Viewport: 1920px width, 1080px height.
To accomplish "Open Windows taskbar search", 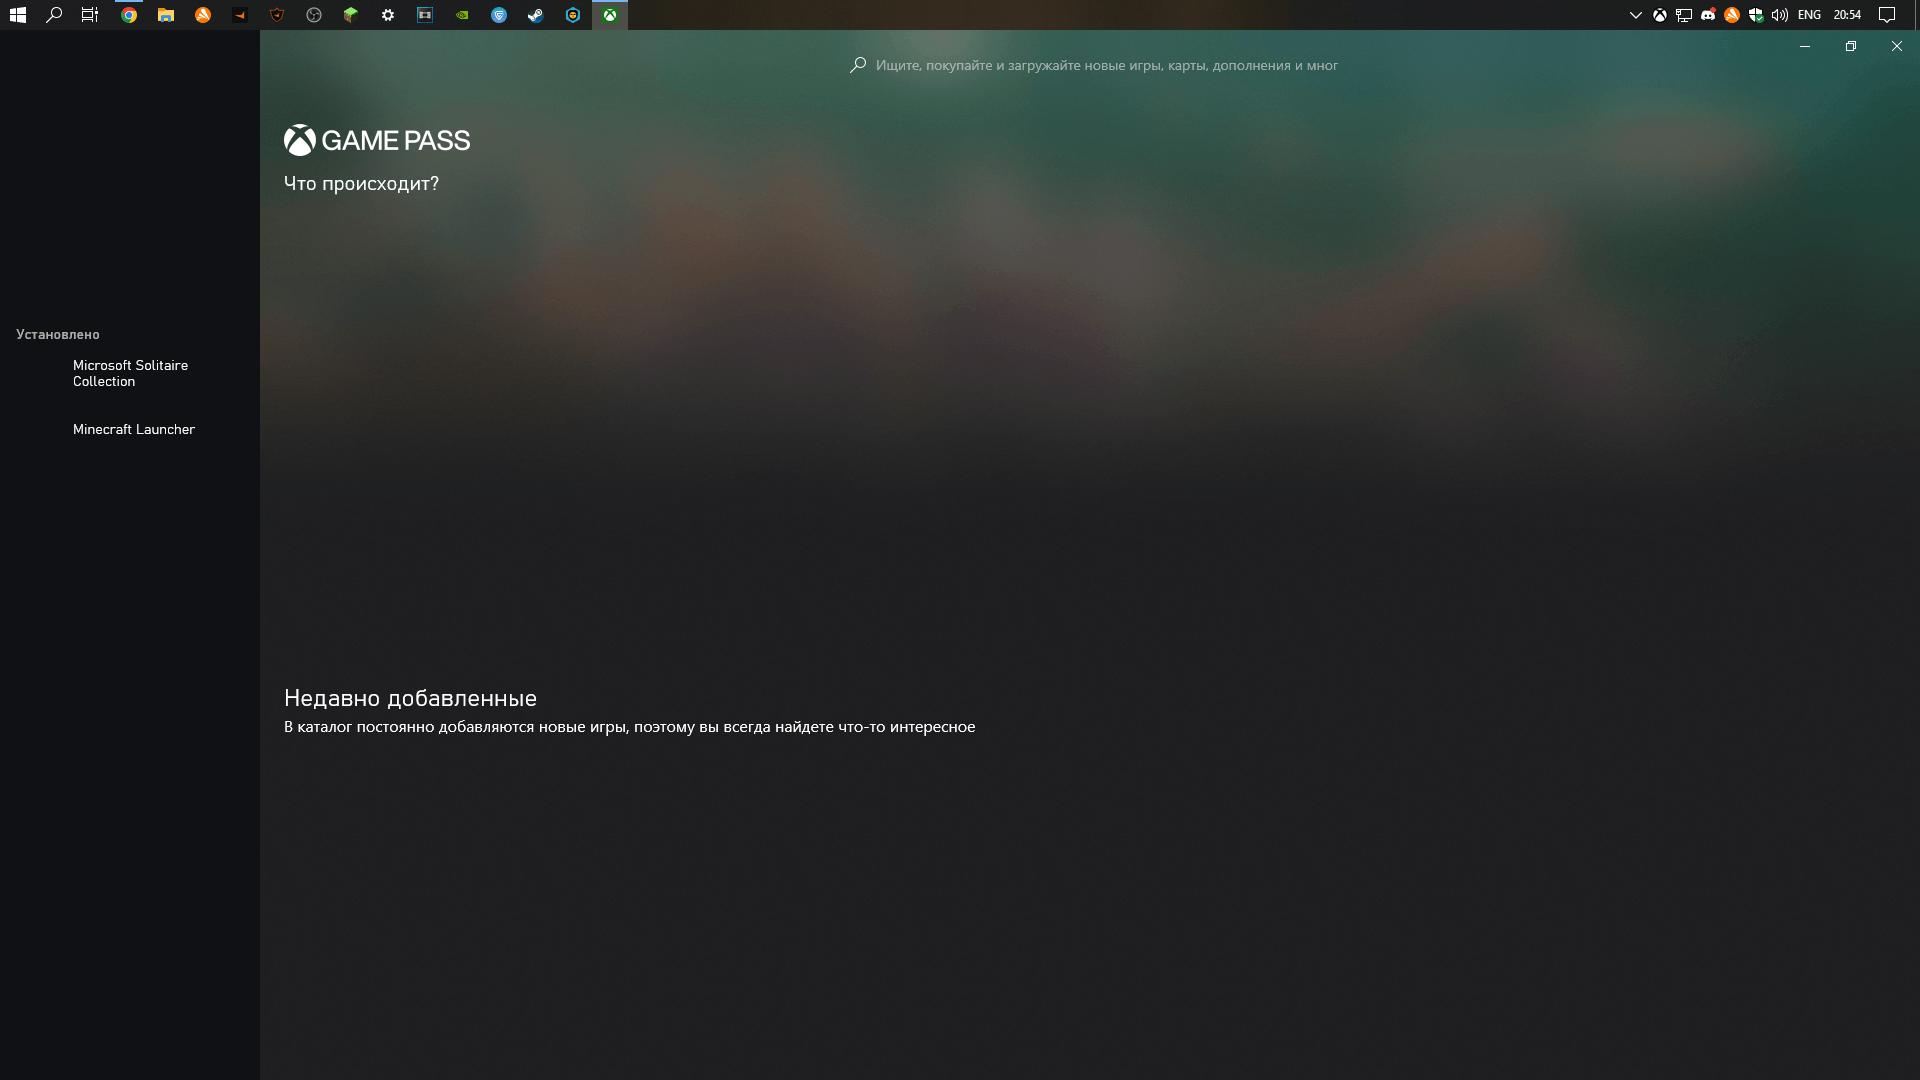I will [x=55, y=15].
